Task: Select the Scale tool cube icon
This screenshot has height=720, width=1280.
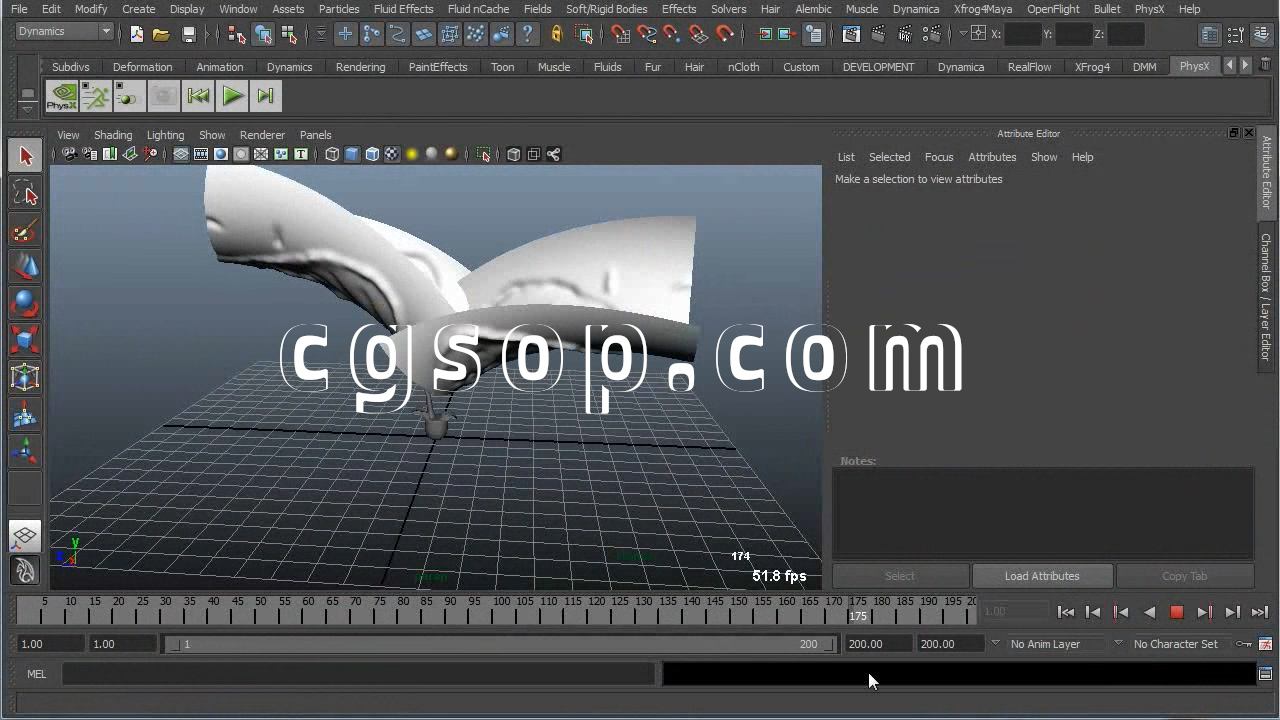Action: click(25, 340)
